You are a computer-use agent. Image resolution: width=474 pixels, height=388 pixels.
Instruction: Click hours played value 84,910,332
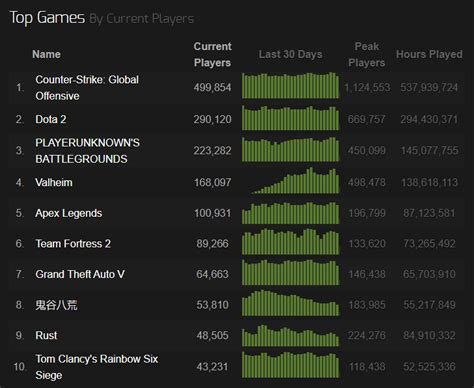click(x=429, y=335)
